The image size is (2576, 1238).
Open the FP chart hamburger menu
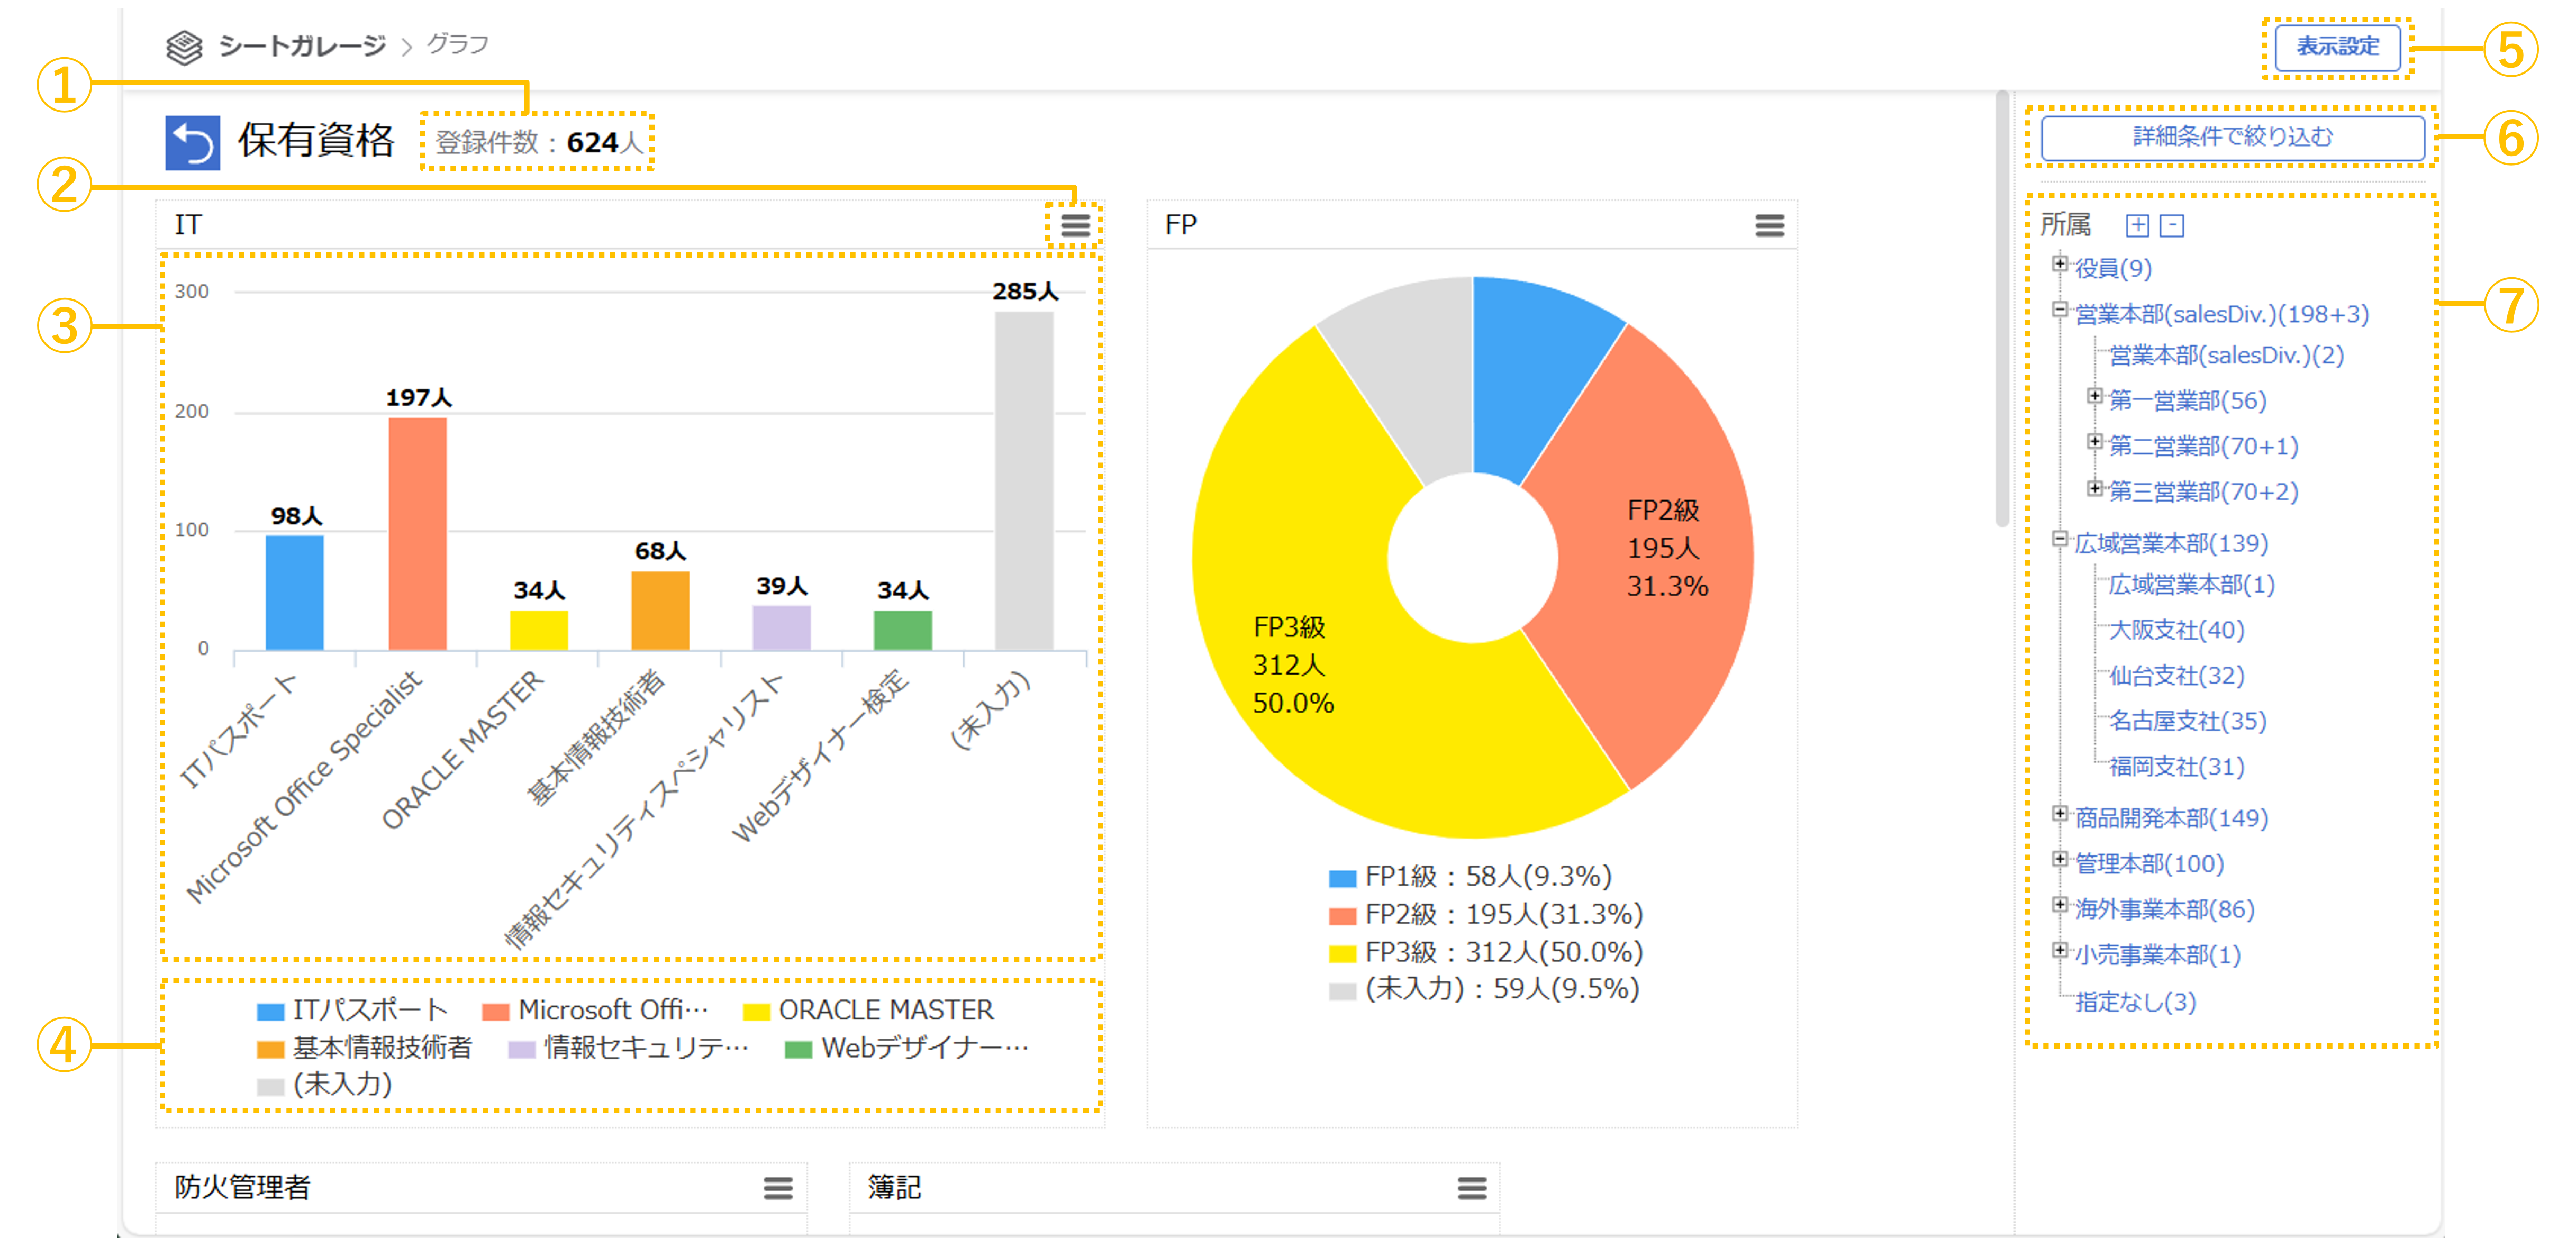coord(1769,226)
